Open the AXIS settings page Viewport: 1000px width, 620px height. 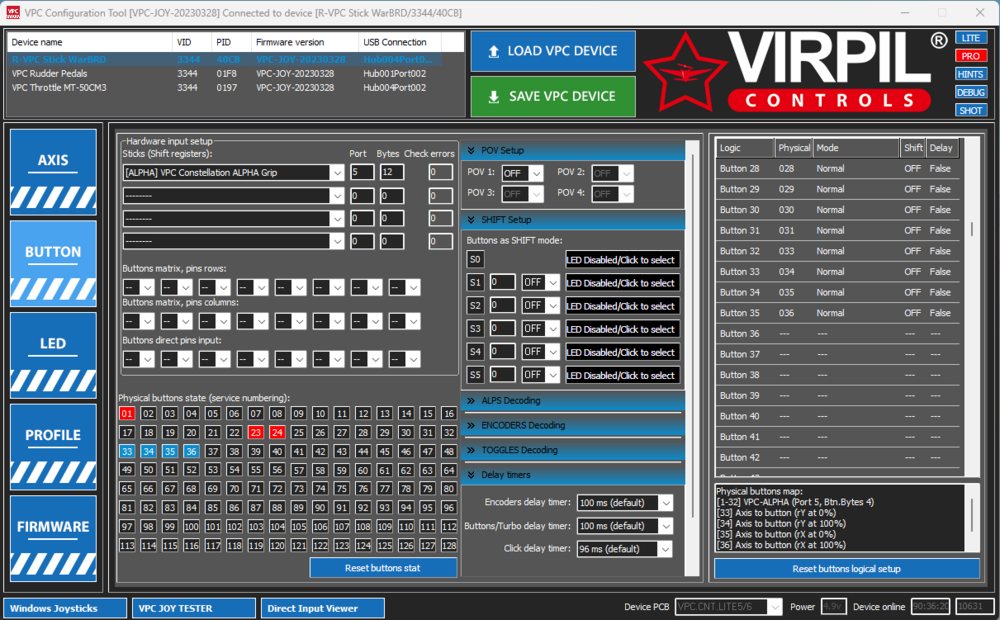(53, 172)
